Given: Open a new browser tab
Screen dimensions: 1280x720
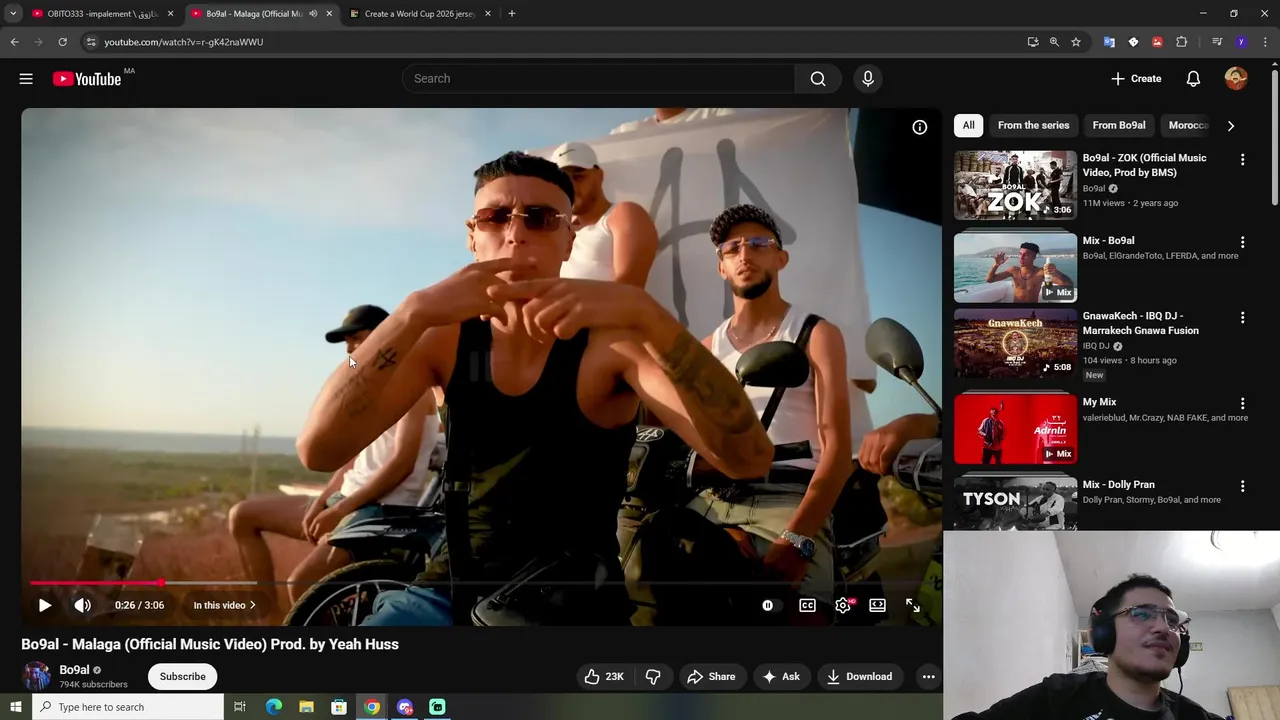Looking at the screenshot, I should [x=511, y=14].
